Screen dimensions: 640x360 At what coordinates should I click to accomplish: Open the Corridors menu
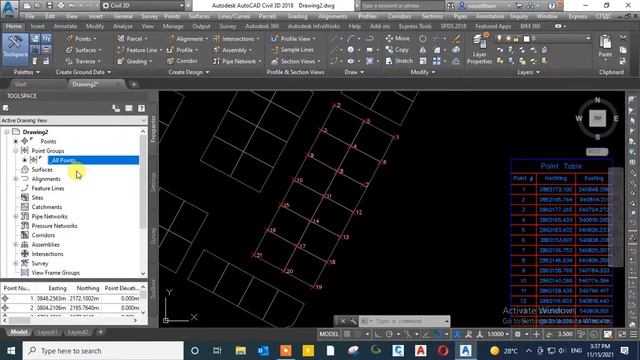pos(399,16)
